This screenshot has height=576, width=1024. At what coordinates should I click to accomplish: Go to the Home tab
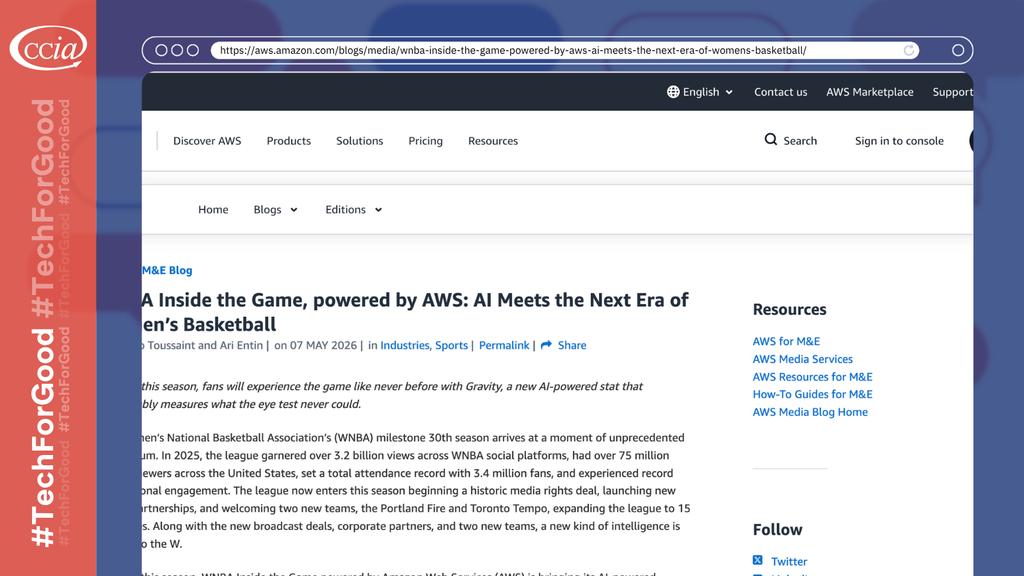pos(214,210)
